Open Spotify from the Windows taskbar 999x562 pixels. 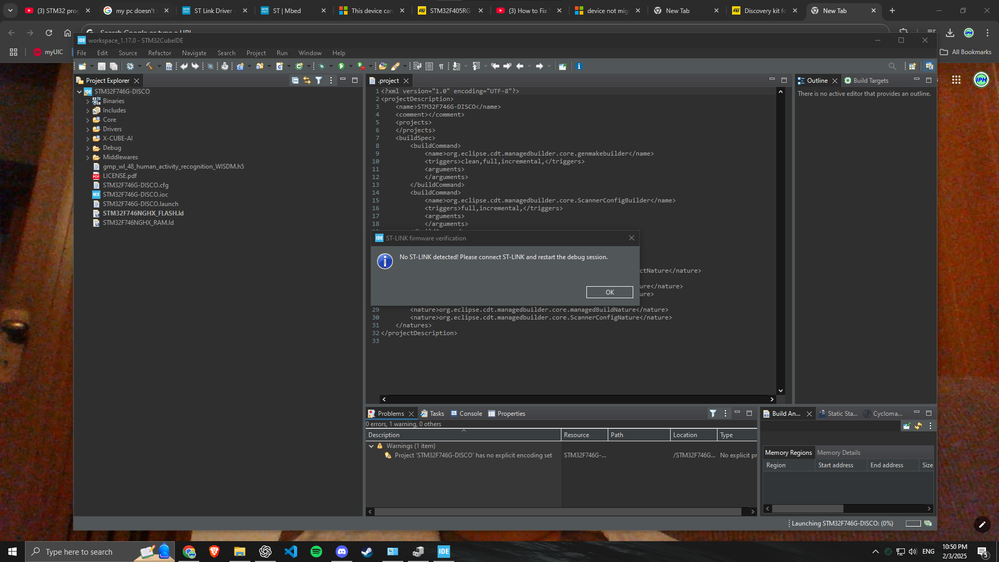[x=316, y=552]
